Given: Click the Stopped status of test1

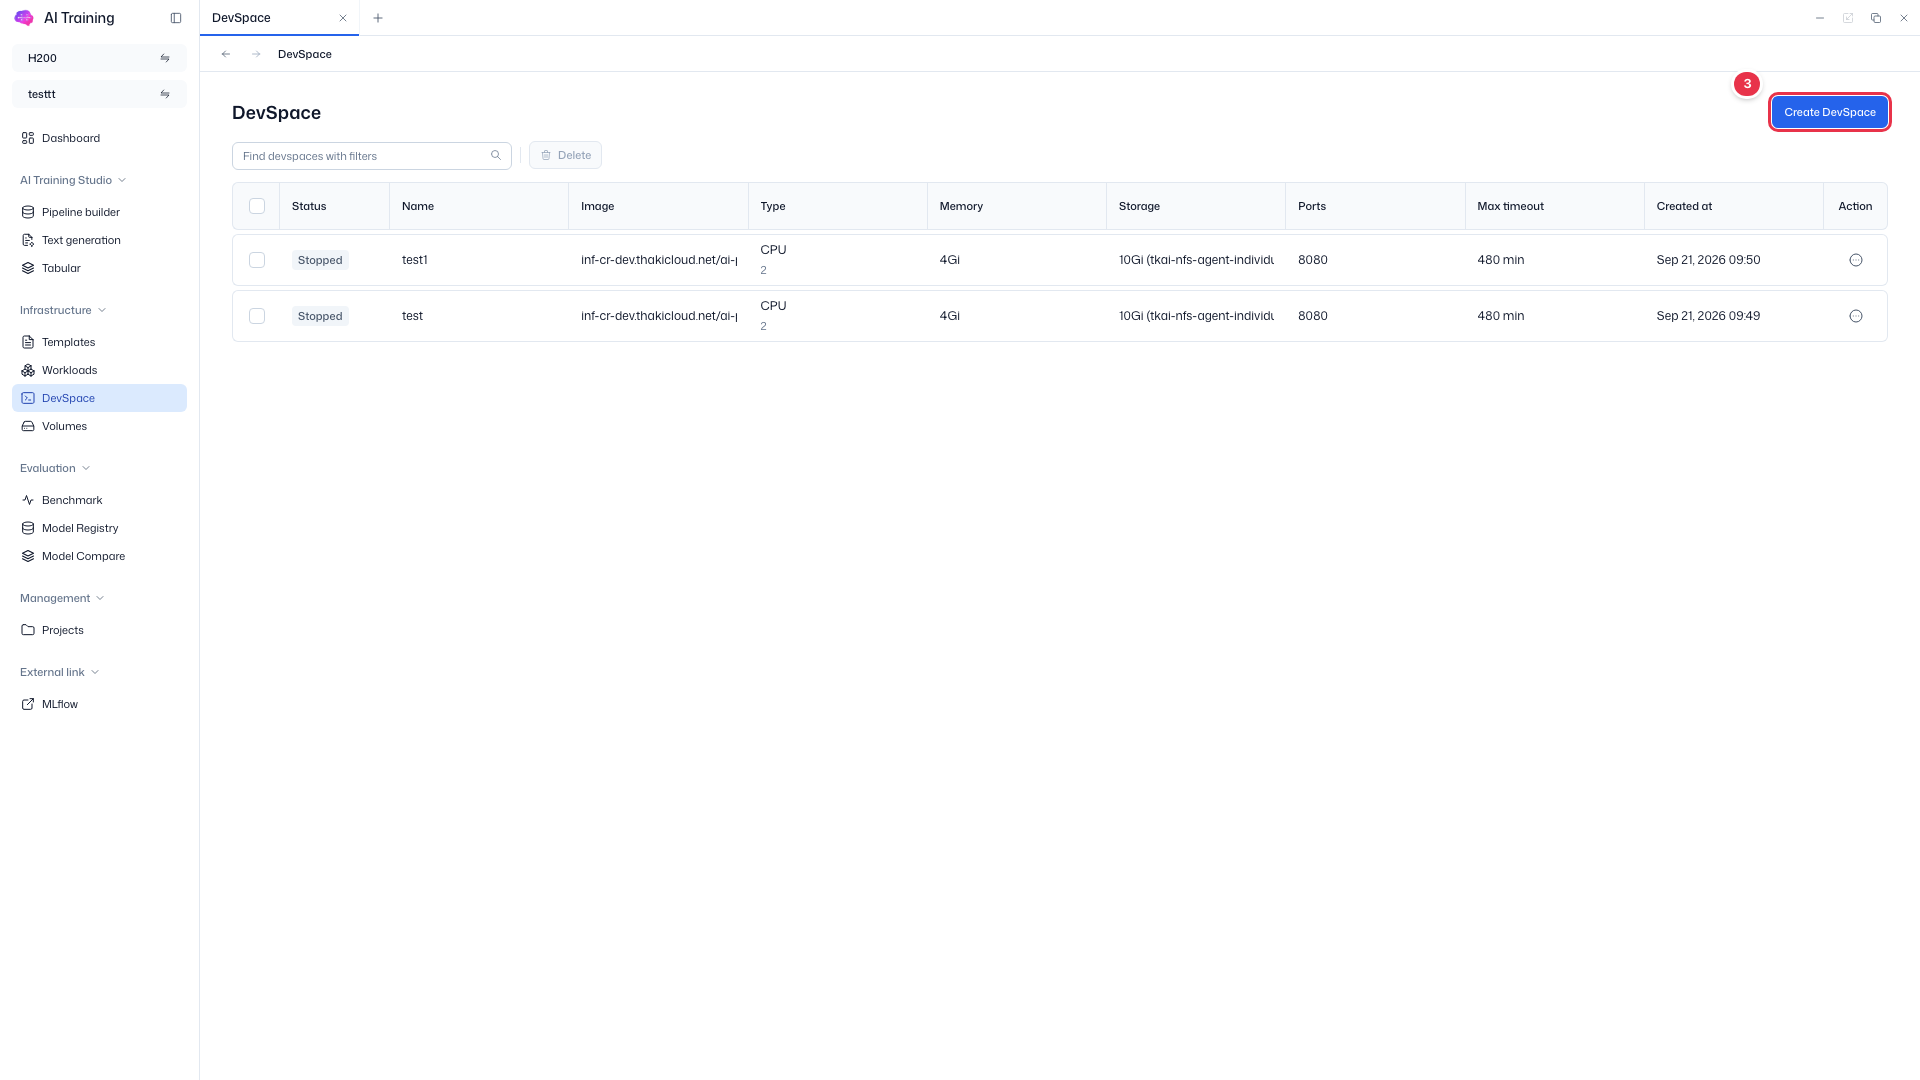Looking at the screenshot, I should (320, 260).
